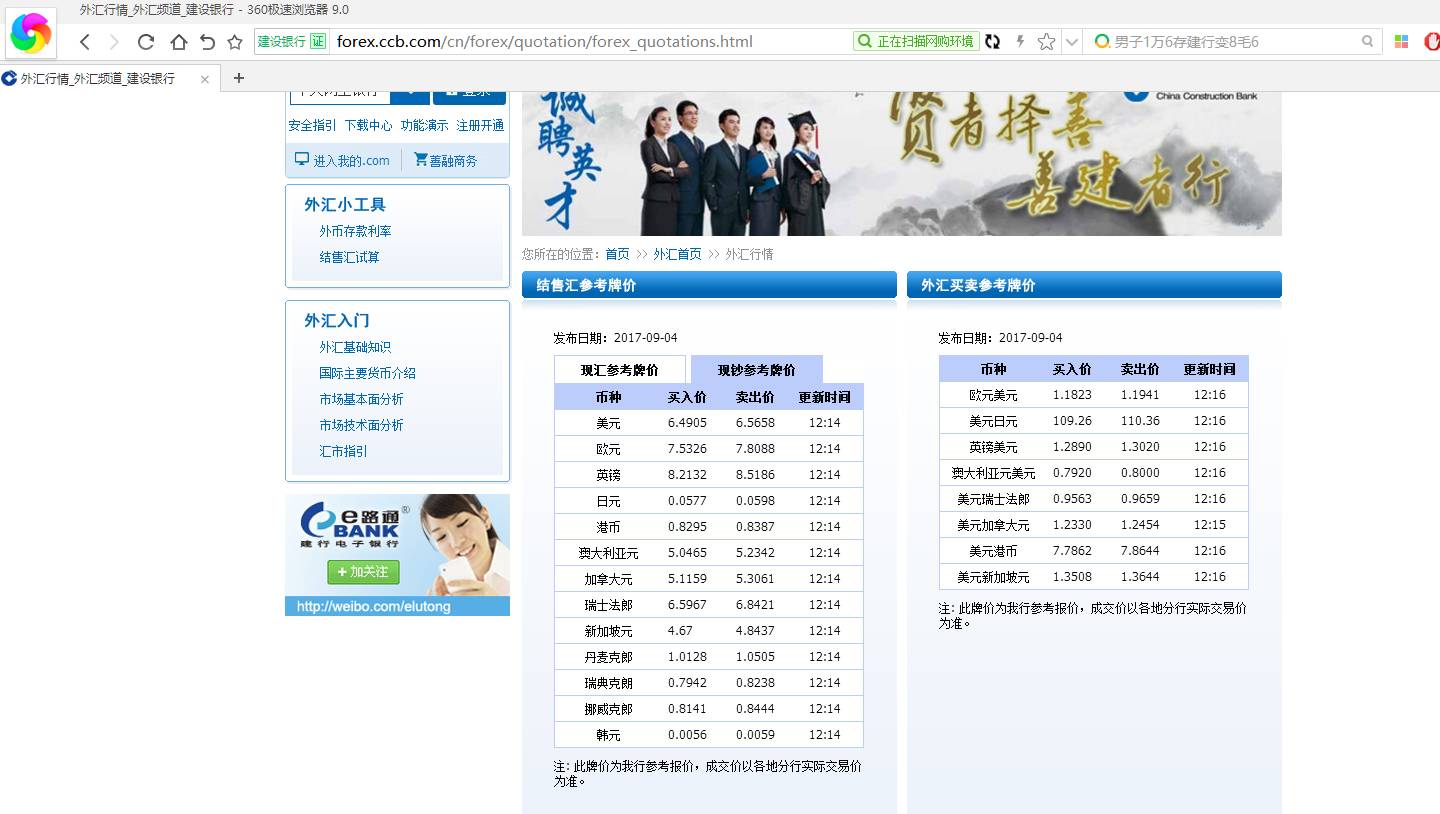Click 英镑 currency name cell
The image size is (1440, 814).
tap(608, 475)
